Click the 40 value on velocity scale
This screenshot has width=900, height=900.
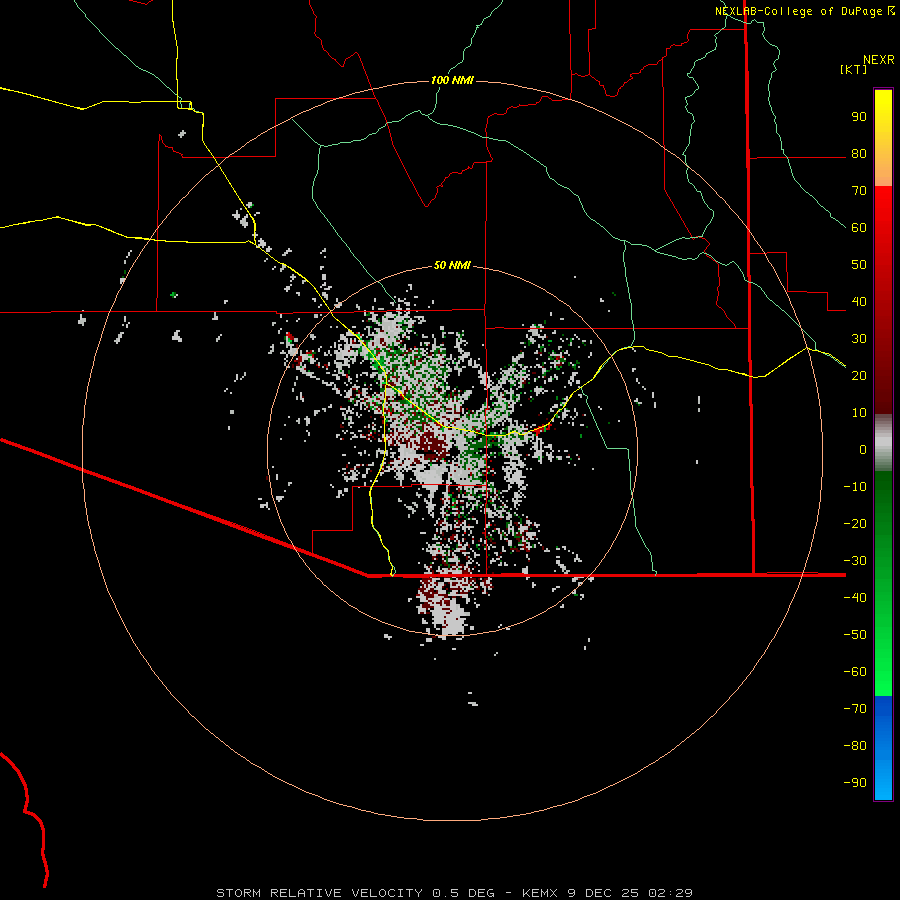coord(859,301)
